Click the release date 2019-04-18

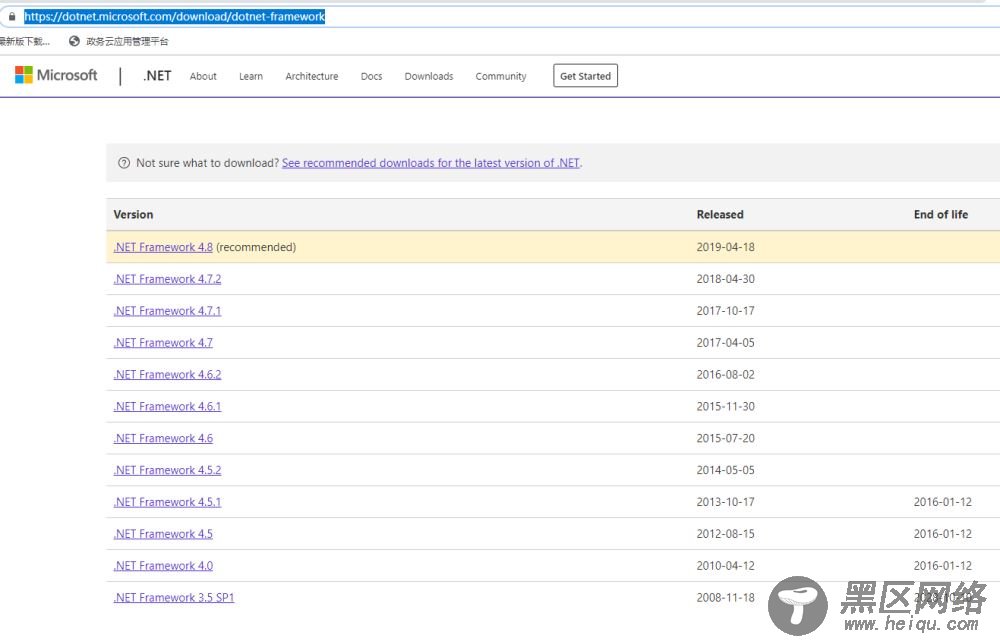[x=725, y=247]
